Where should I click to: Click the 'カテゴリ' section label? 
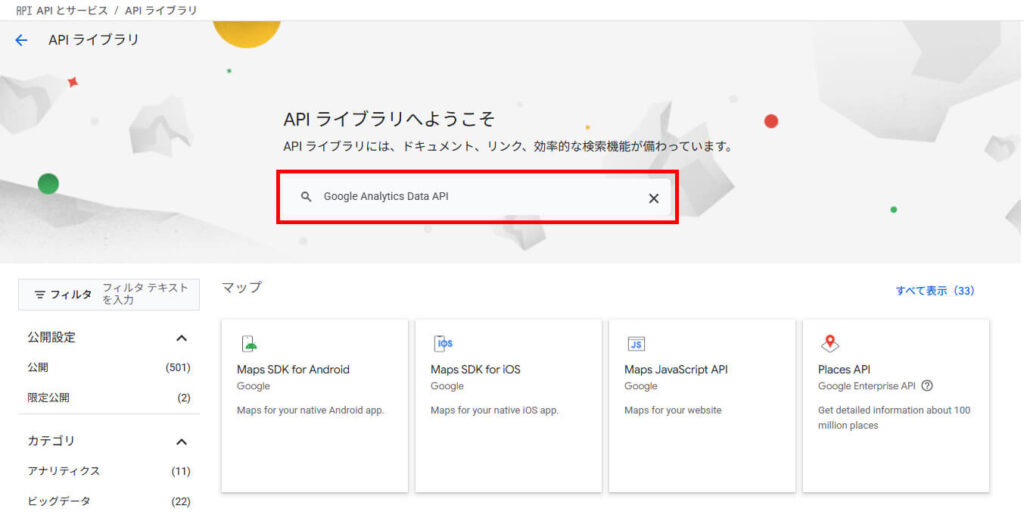51,441
